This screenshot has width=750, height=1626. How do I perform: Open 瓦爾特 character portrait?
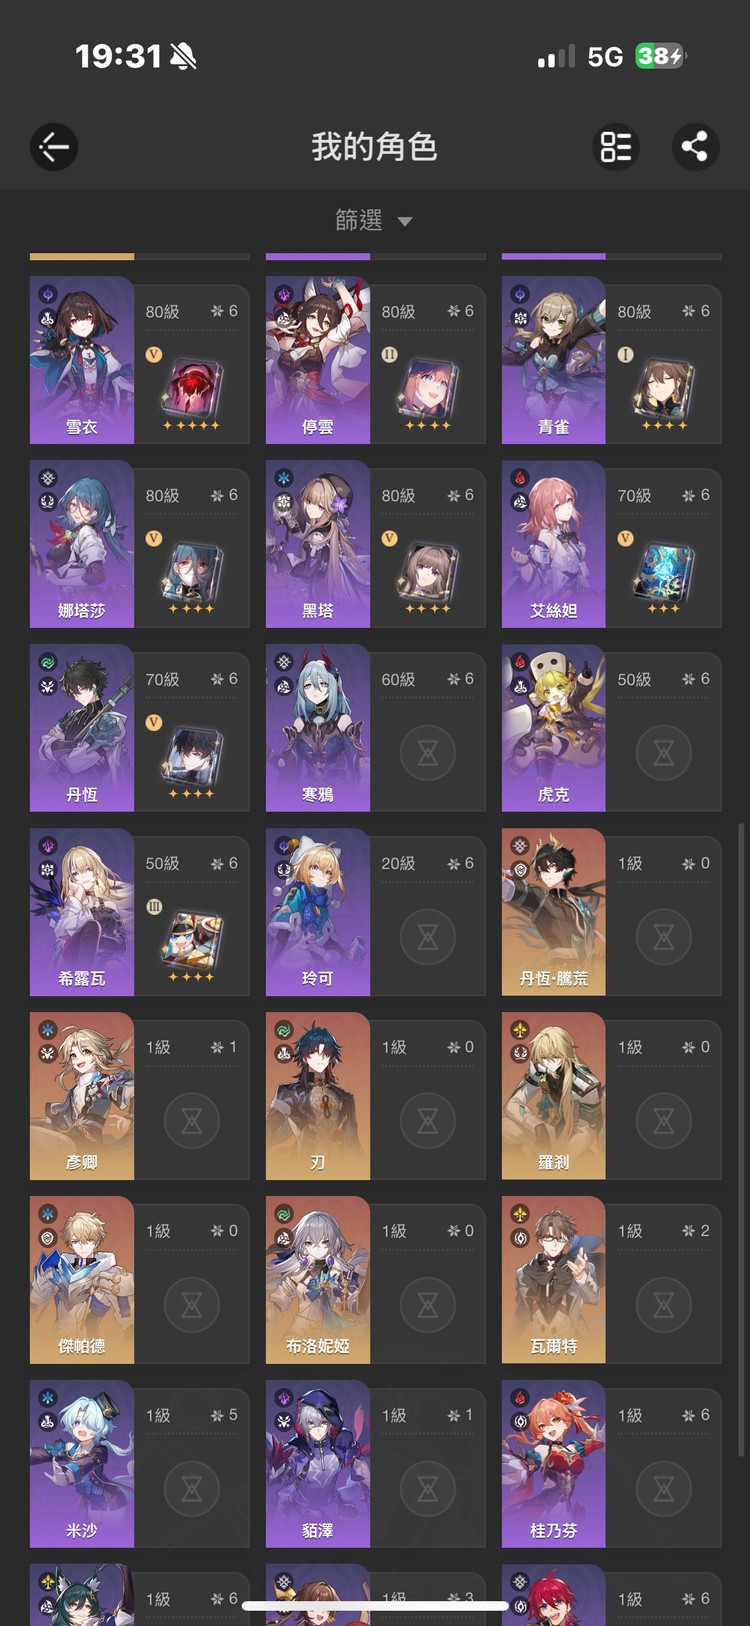click(x=554, y=1280)
